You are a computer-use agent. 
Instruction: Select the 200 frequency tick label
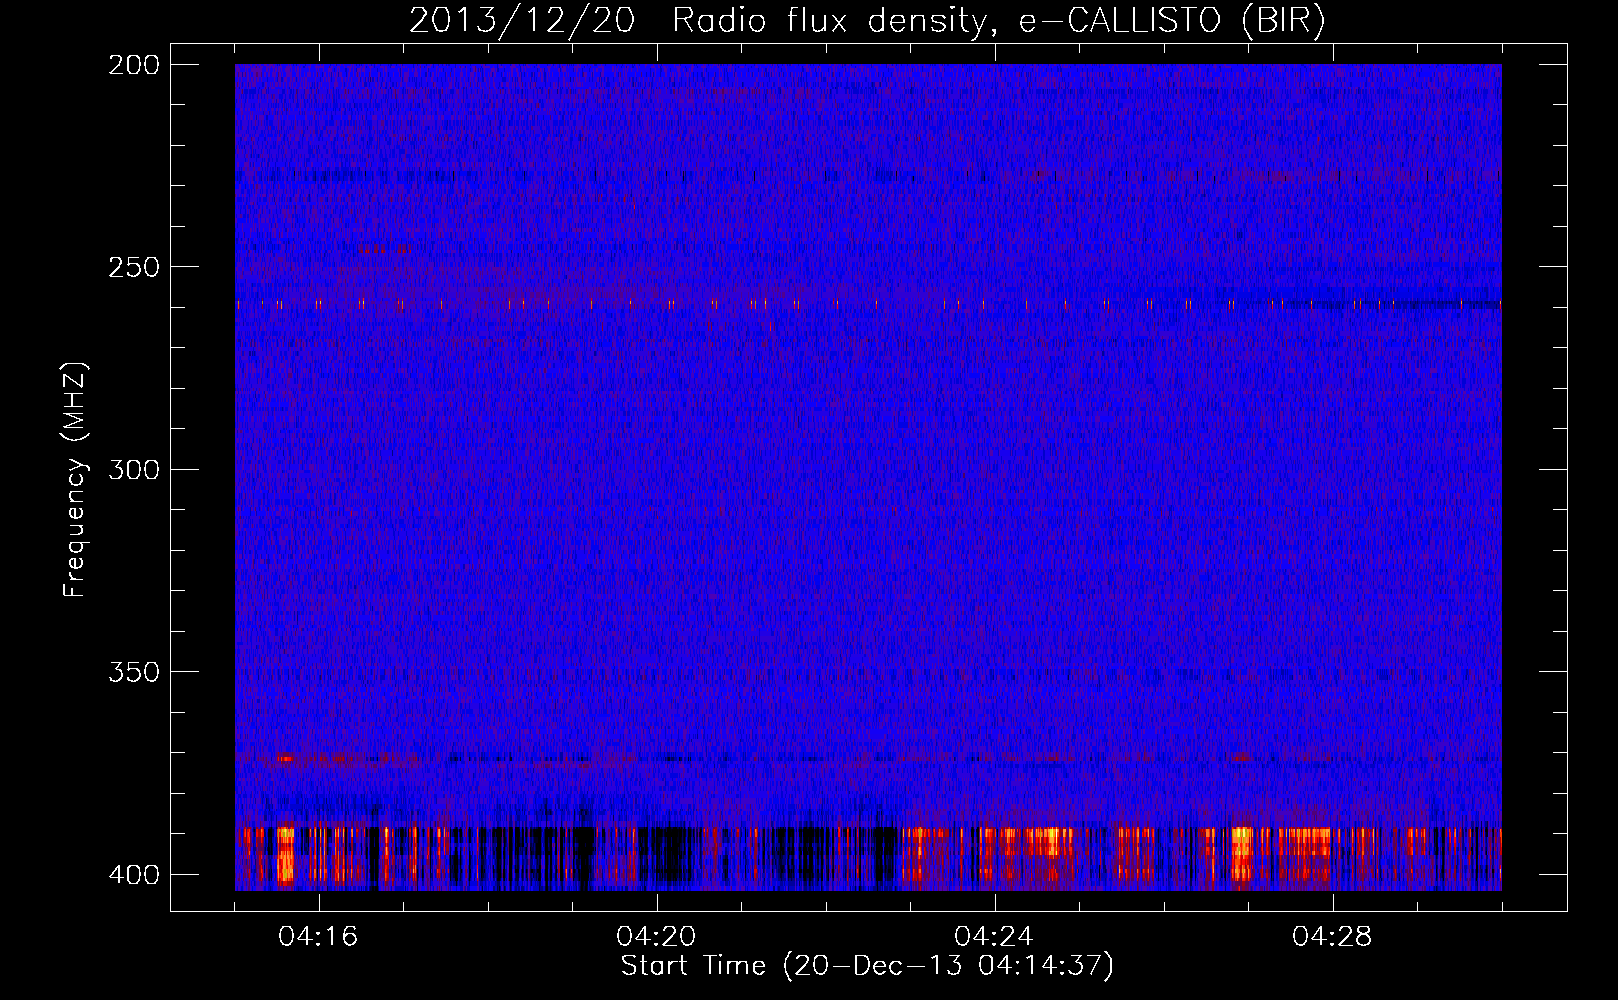point(134,65)
